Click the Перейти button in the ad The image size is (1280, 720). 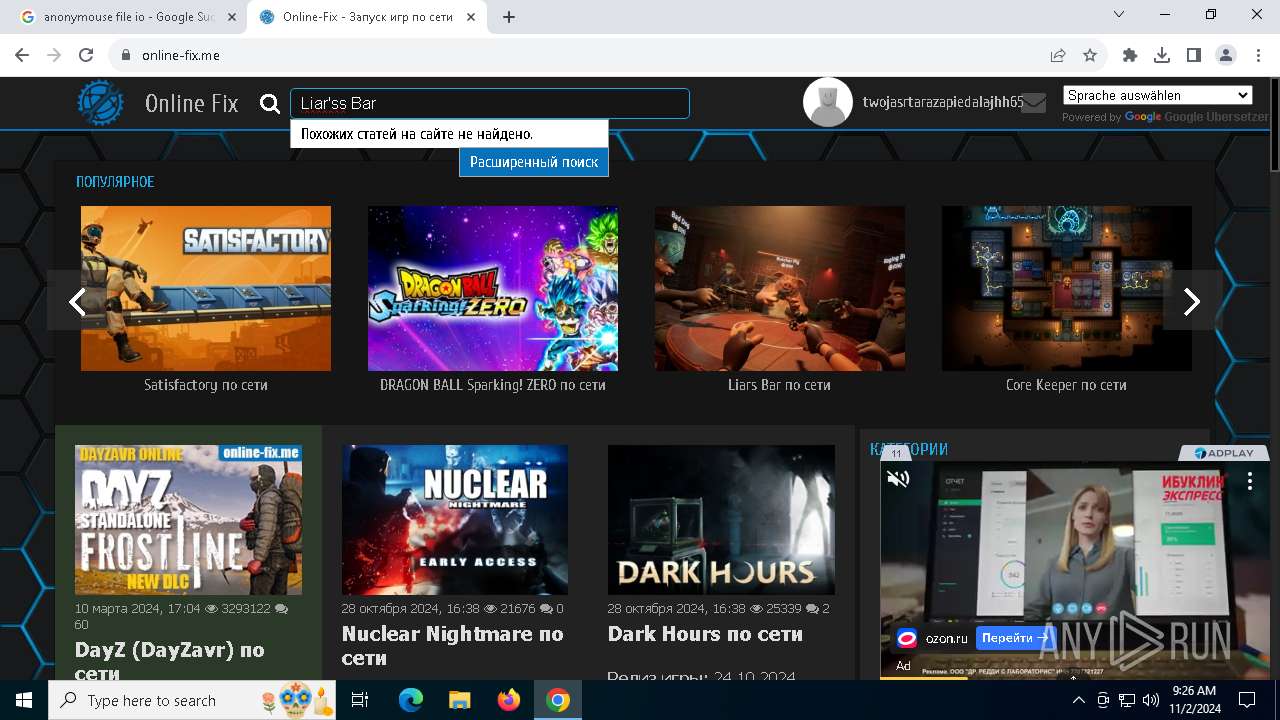pyautogui.click(x=1015, y=637)
